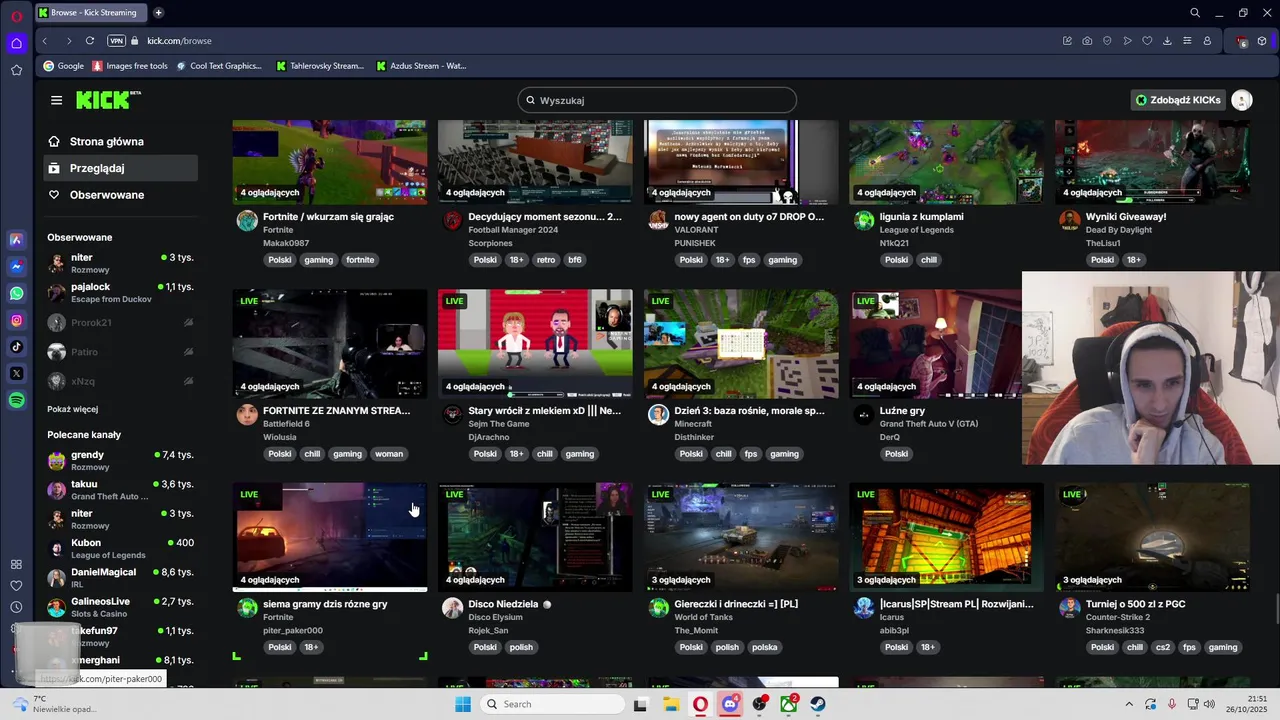Open WhatsApp in Opera sidebar

click(x=16, y=293)
